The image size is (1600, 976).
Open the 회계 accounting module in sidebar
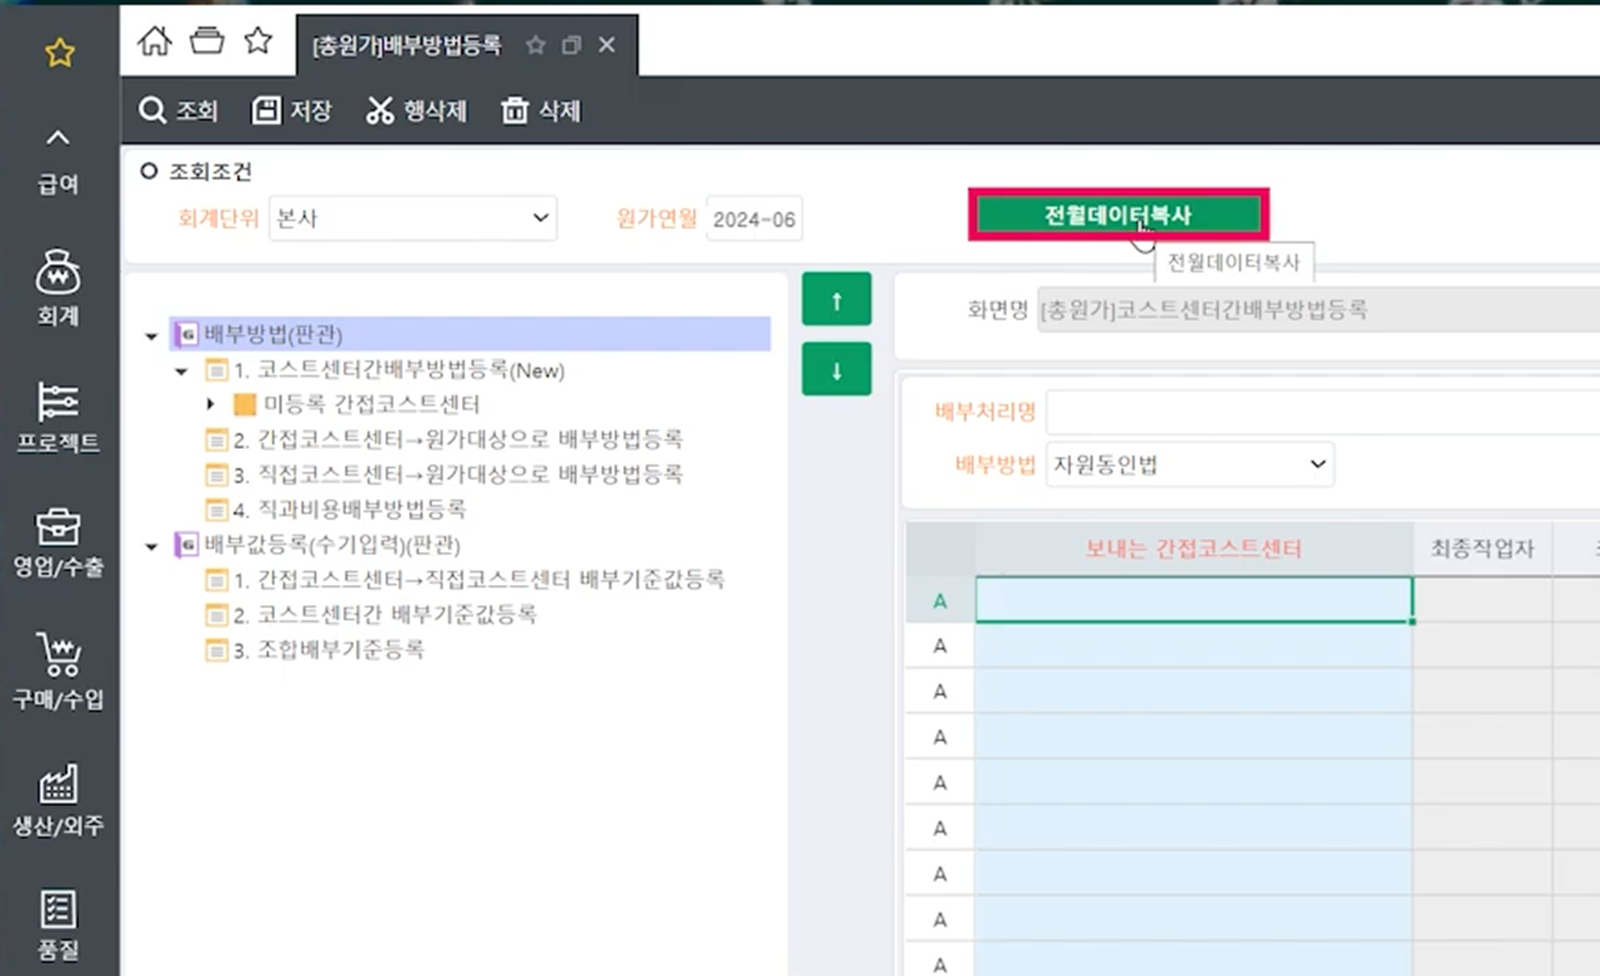pyautogui.click(x=58, y=287)
